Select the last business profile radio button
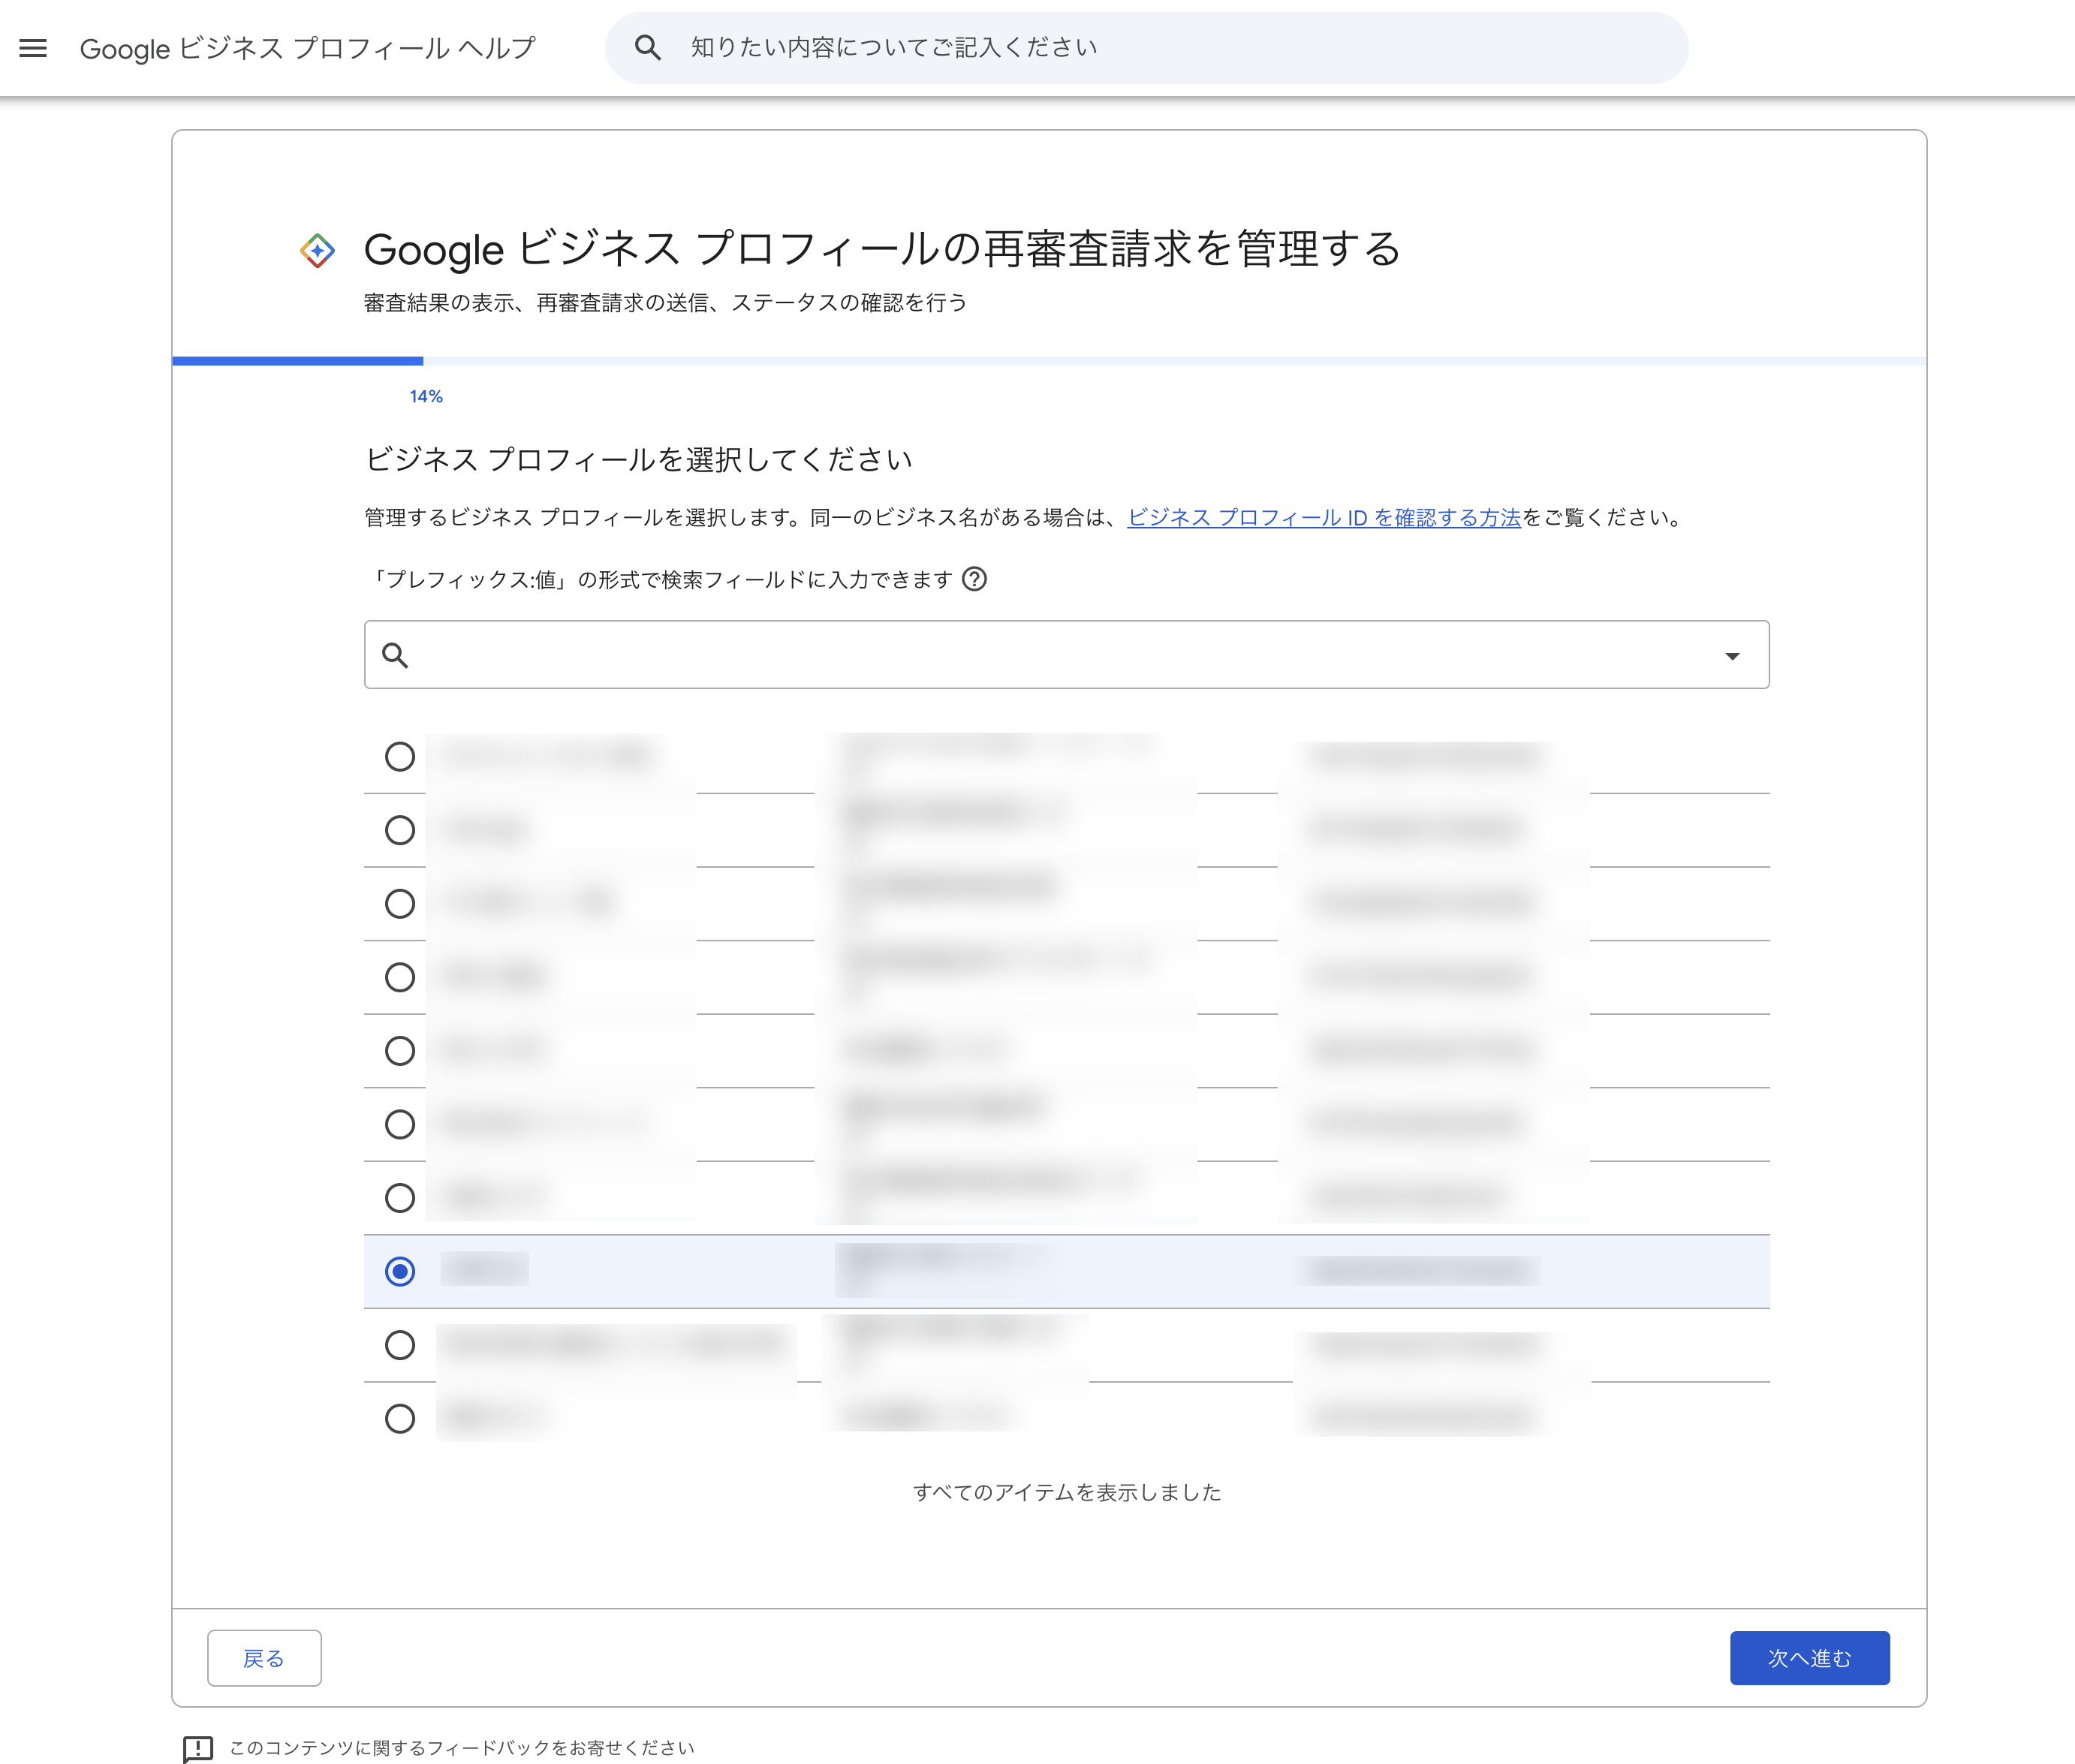Screen dimensions: 2075x1764 (x=400, y=1419)
